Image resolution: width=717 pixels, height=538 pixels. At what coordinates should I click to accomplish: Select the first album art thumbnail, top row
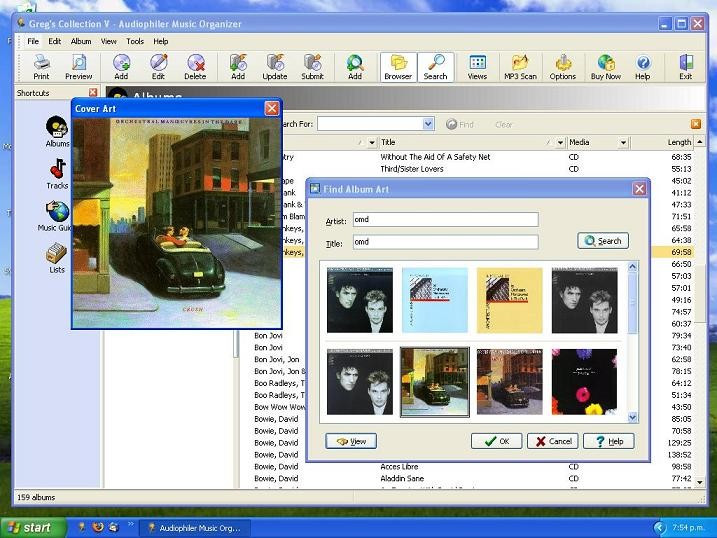point(360,300)
